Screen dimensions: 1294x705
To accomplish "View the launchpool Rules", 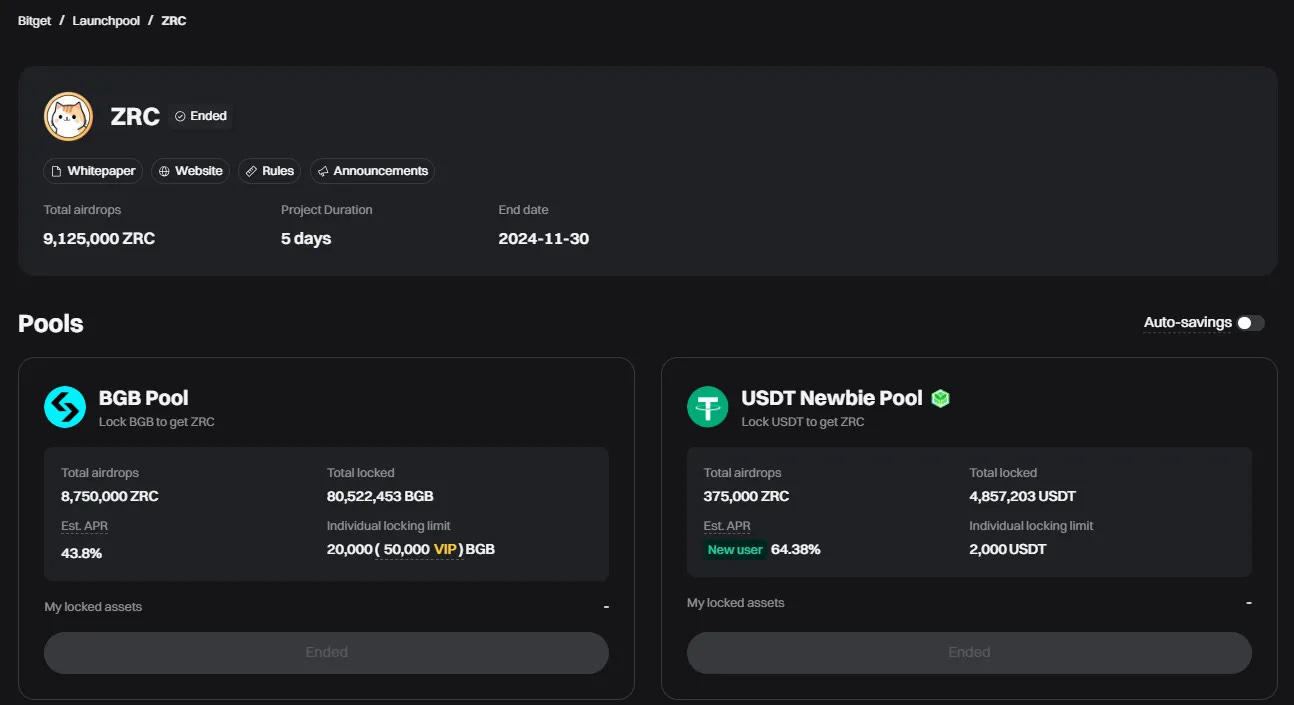I will pos(269,171).
